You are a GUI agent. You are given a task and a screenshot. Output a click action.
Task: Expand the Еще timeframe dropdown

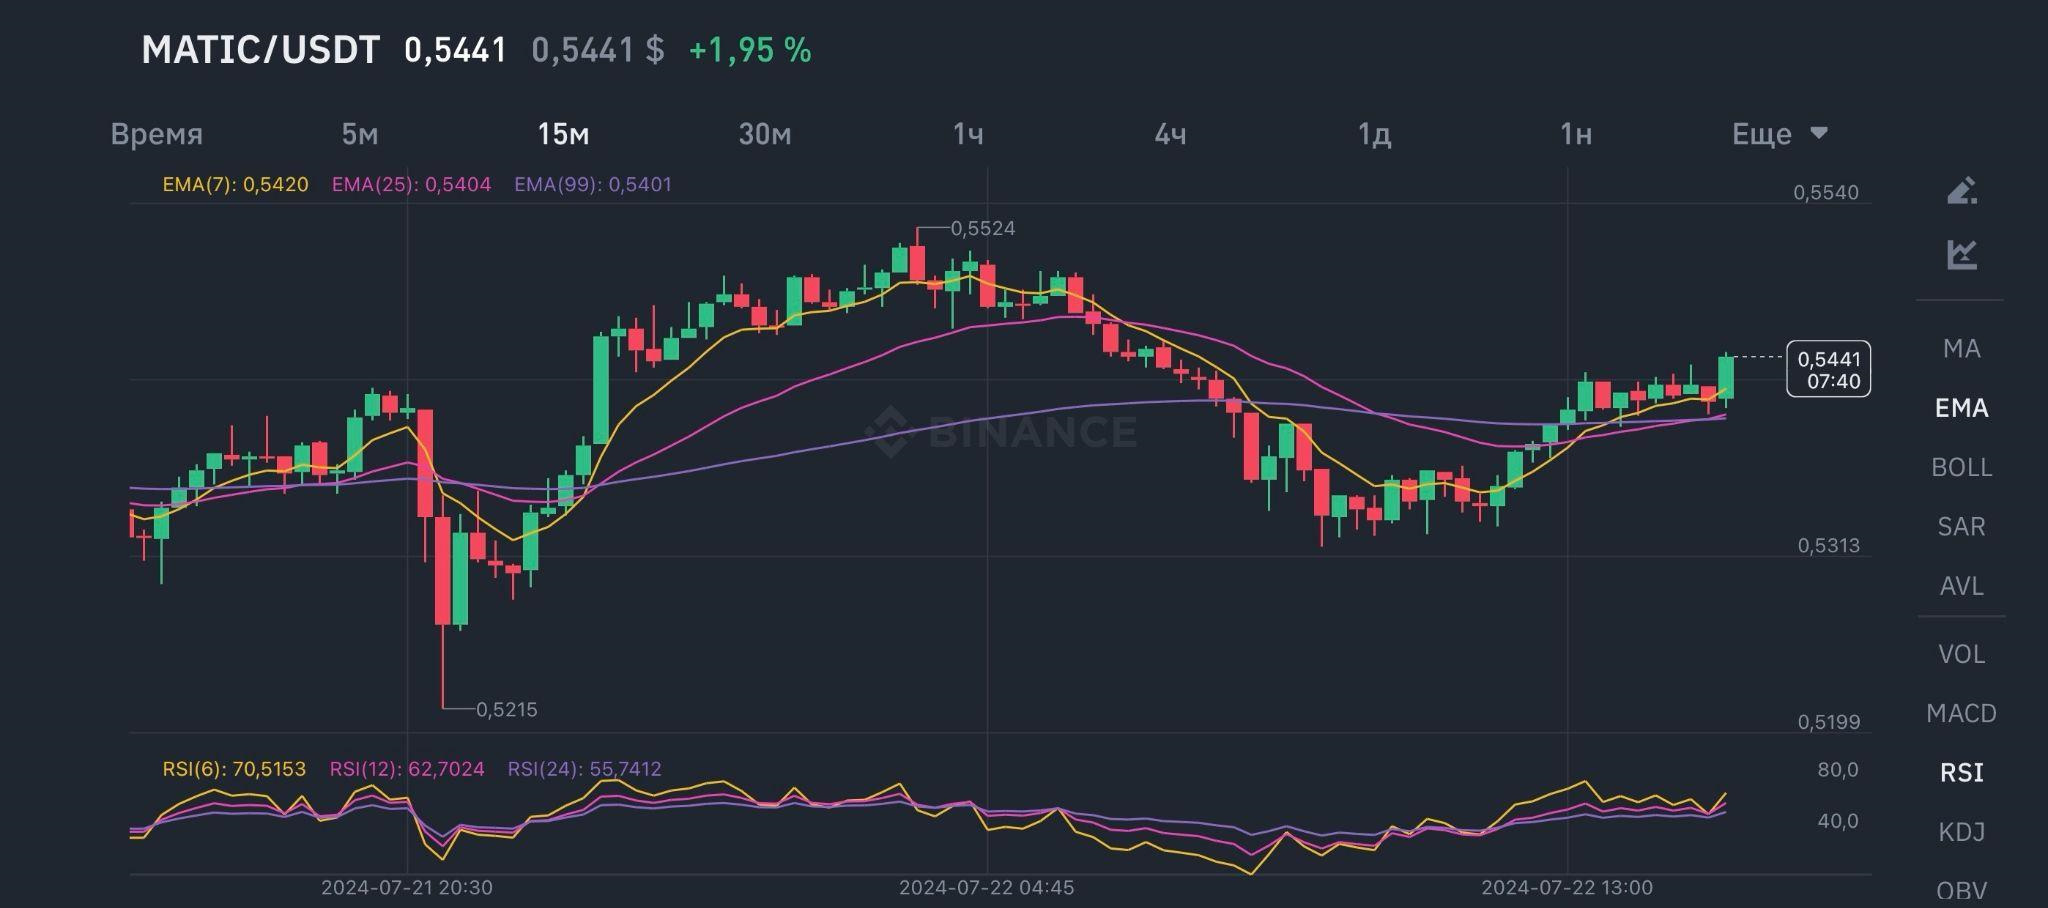pyautogui.click(x=1779, y=134)
